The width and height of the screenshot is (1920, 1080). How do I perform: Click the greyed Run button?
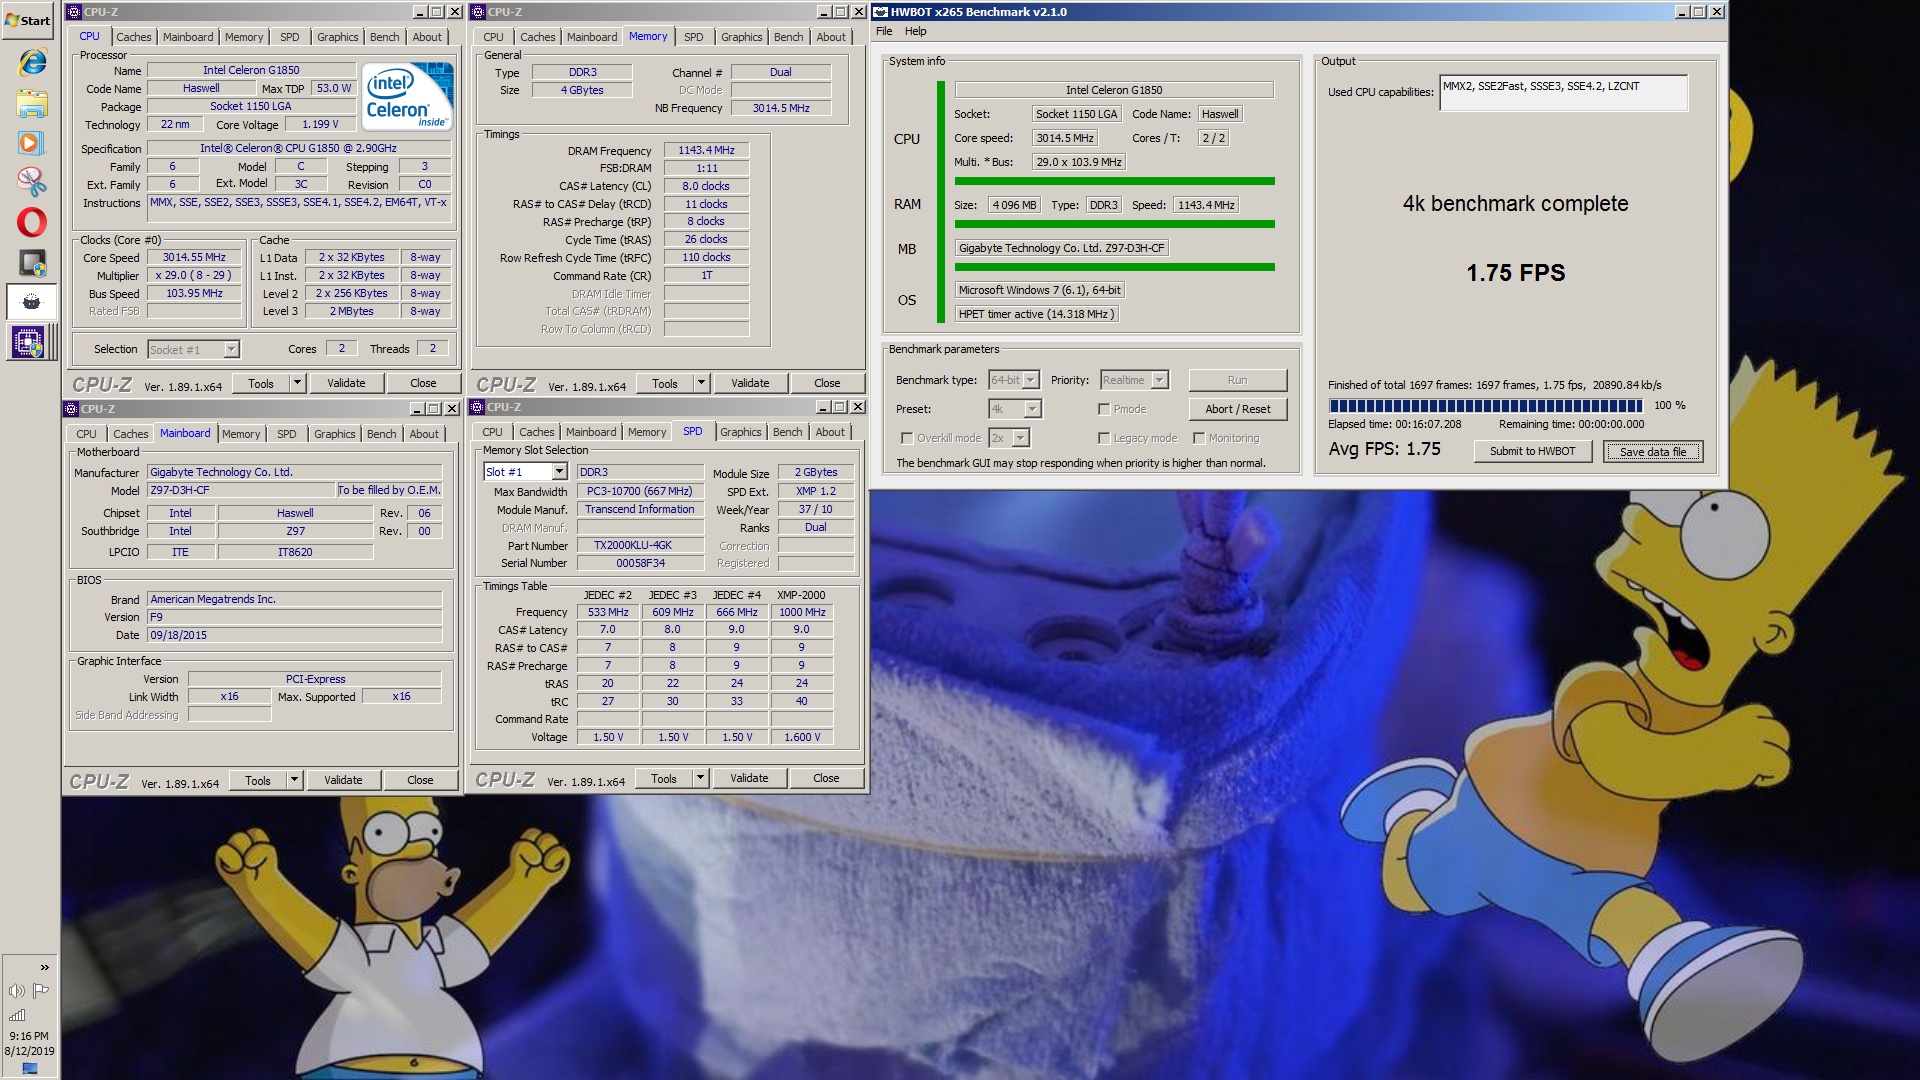[x=1237, y=380]
